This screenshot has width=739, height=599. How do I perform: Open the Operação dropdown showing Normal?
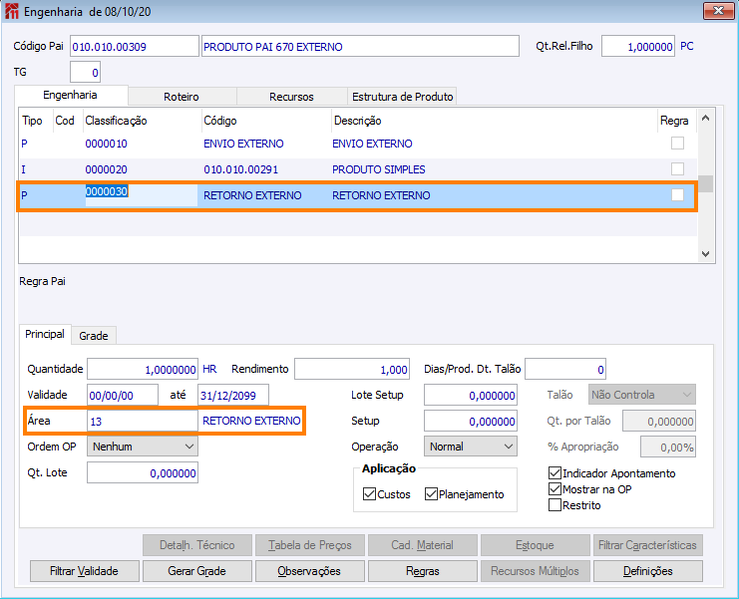[x=470, y=446]
